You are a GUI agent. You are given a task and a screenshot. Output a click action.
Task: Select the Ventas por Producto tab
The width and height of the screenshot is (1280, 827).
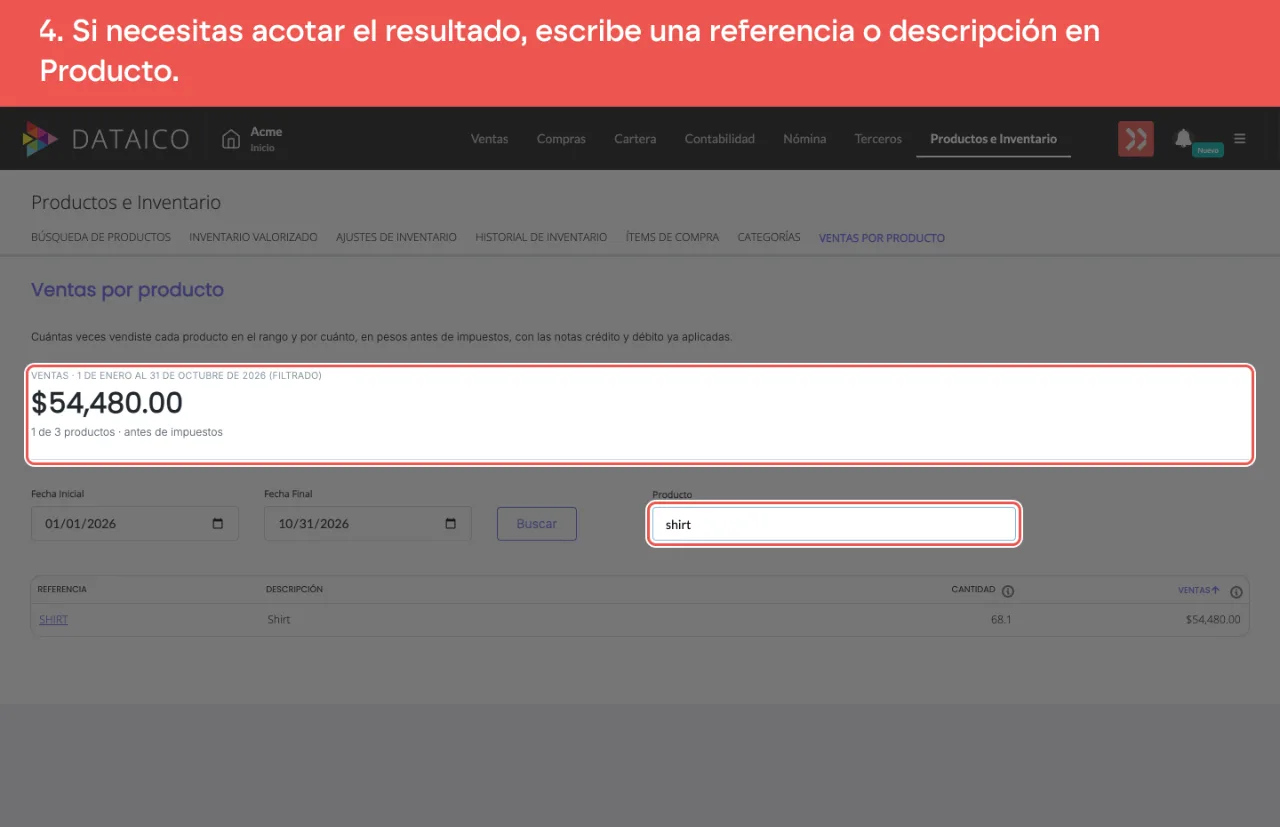[882, 238]
